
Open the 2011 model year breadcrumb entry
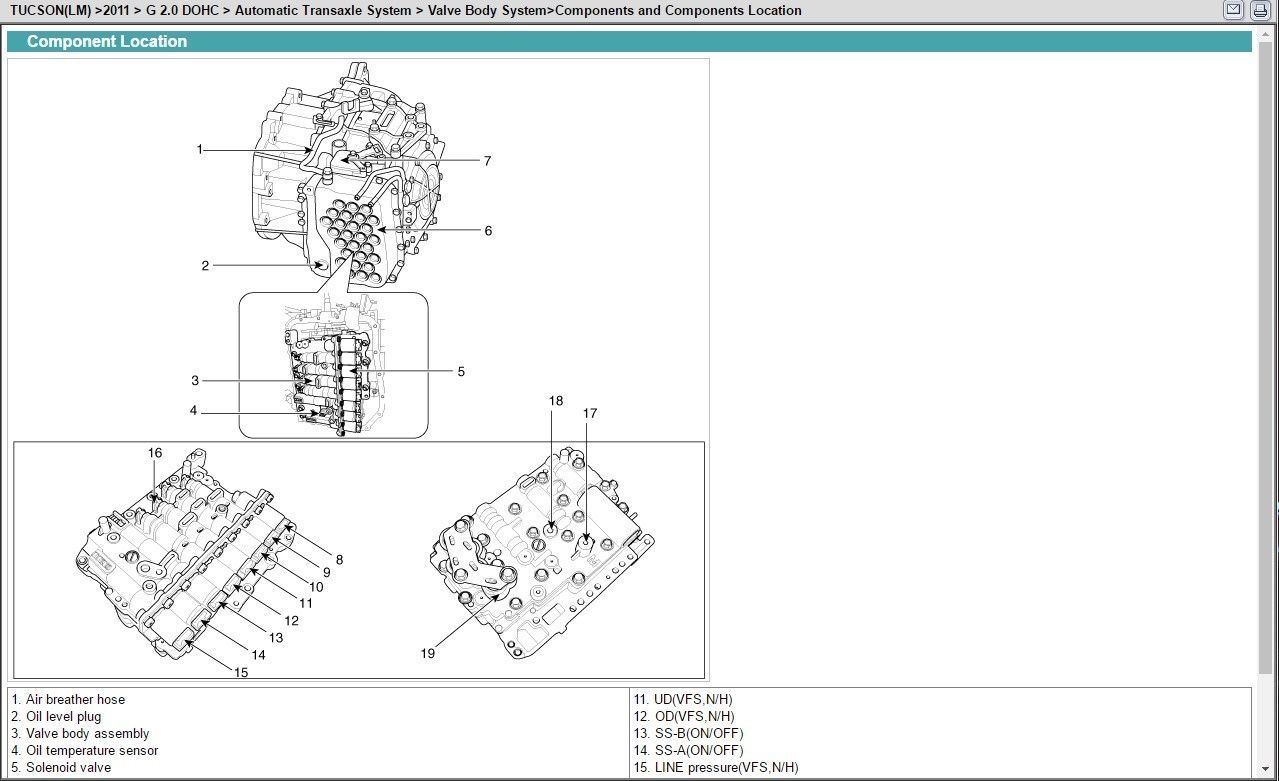coord(113,10)
